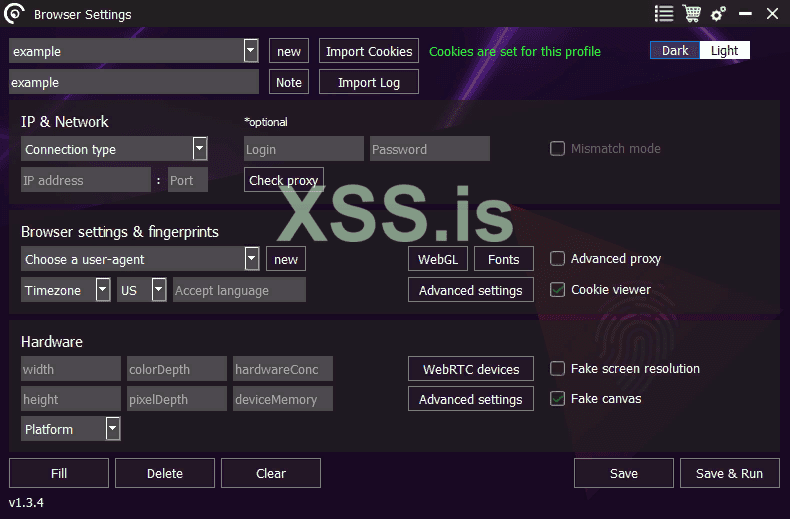
Task: Click new button beside user-agent dropdown
Action: pyautogui.click(x=286, y=259)
